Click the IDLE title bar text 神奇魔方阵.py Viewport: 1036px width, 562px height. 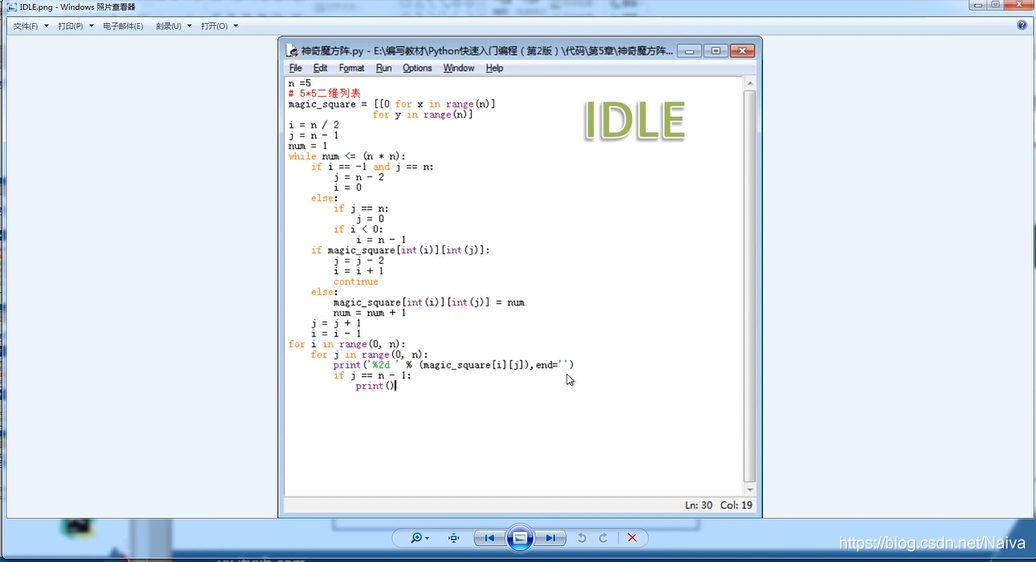[x=332, y=51]
